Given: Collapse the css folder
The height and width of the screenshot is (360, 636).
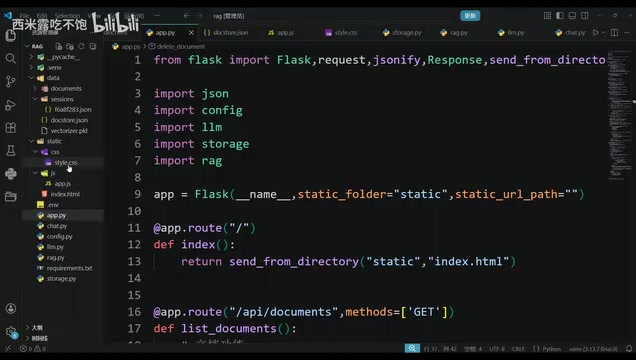Looking at the screenshot, I should (35, 152).
